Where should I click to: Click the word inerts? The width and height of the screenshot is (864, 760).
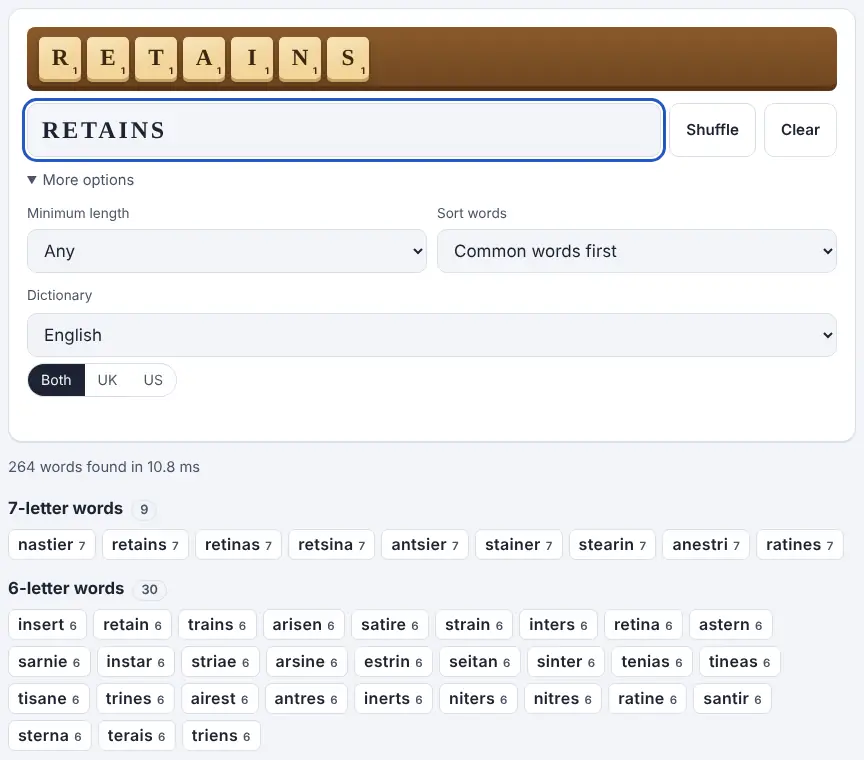point(393,698)
